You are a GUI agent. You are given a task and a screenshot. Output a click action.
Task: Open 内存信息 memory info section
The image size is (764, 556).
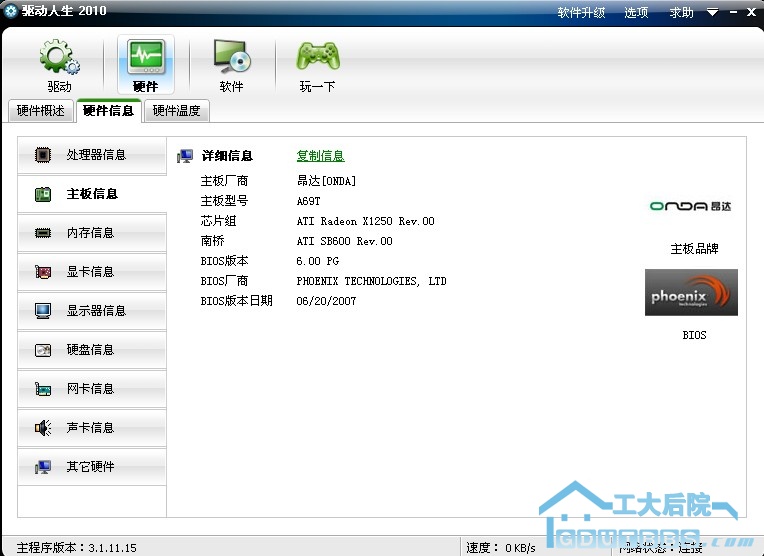pos(92,233)
